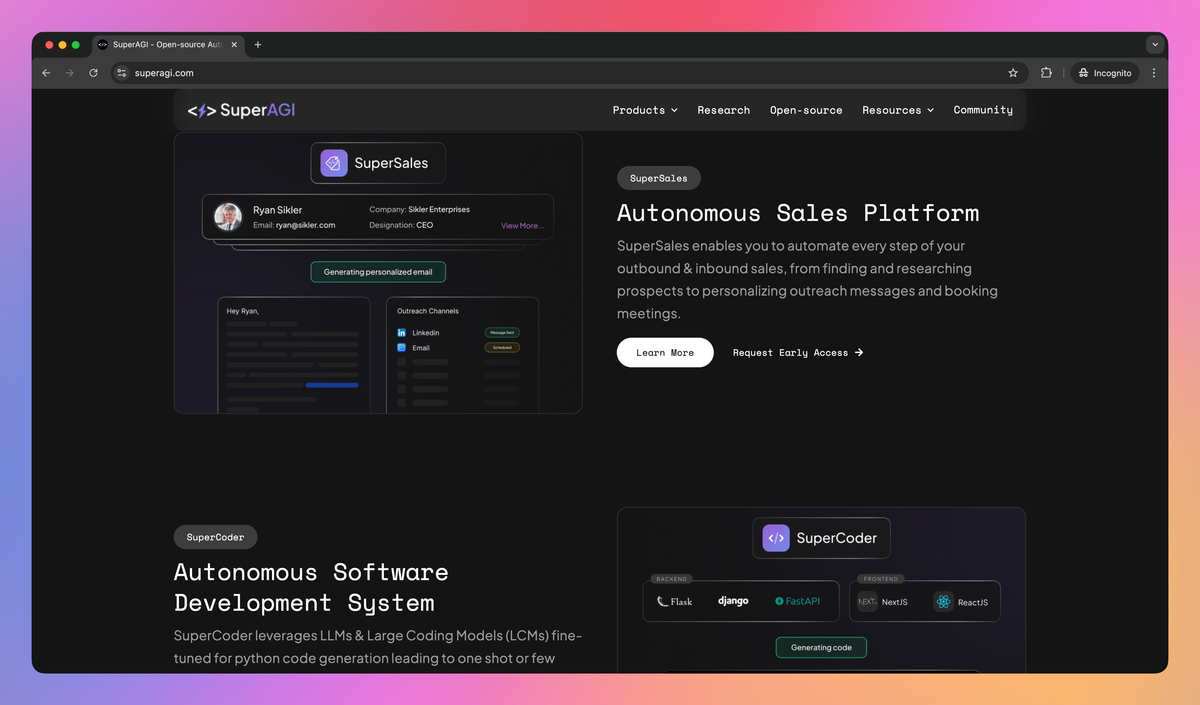This screenshot has width=1200, height=705.
Task: Click the Scheduled status badge
Action: click(x=502, y=348)
